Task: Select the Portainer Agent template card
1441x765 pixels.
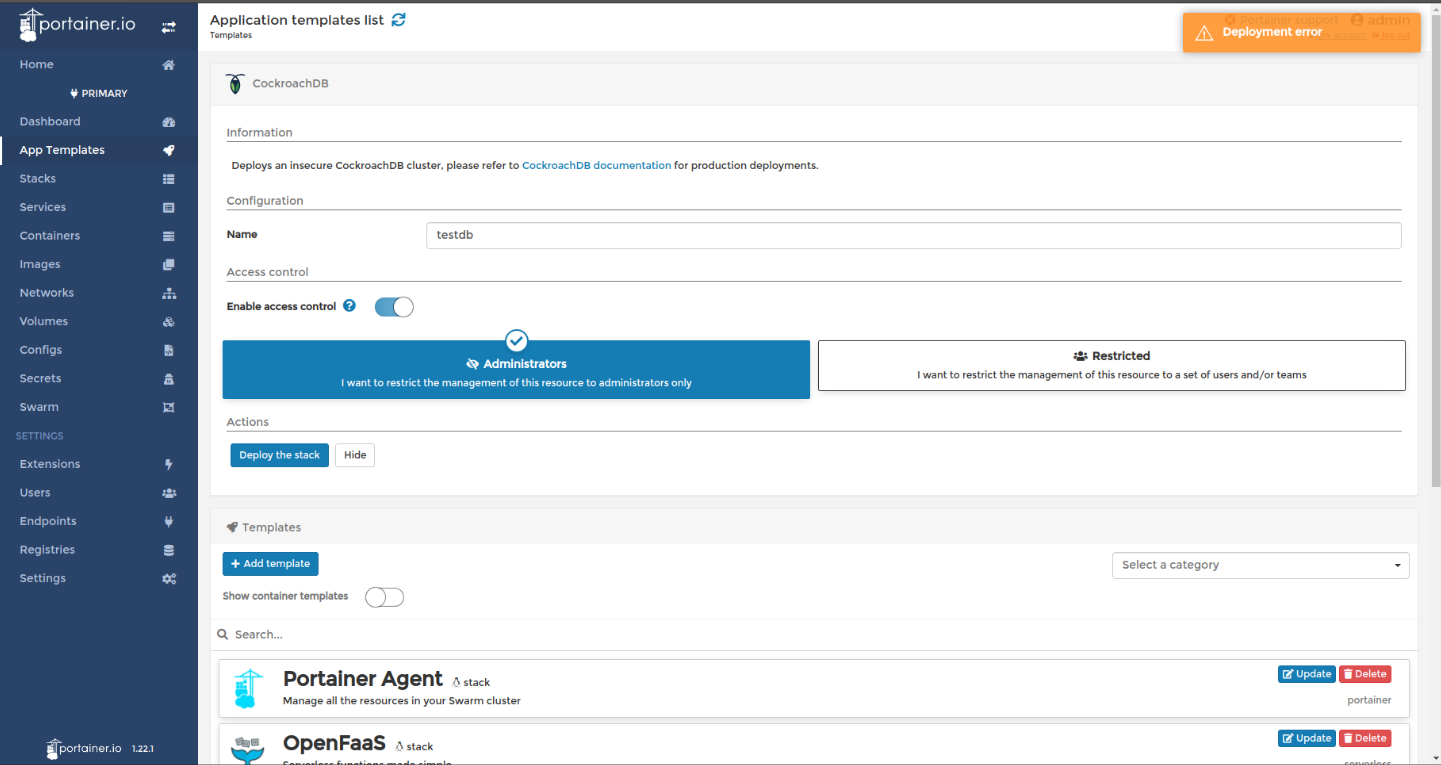Action: point(814,688)
